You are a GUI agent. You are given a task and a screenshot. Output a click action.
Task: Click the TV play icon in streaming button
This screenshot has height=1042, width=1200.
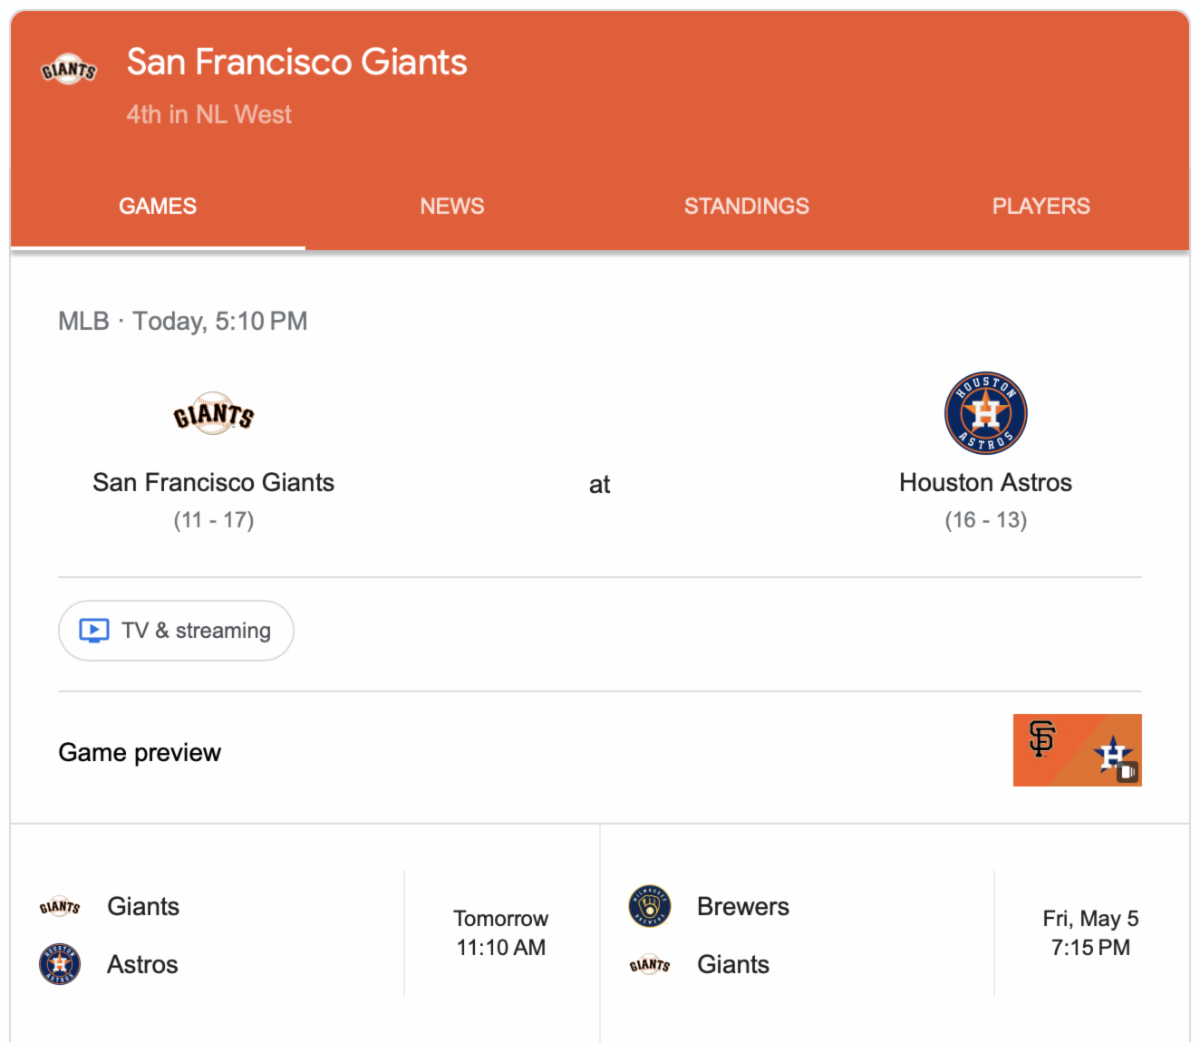click(94, 630)
